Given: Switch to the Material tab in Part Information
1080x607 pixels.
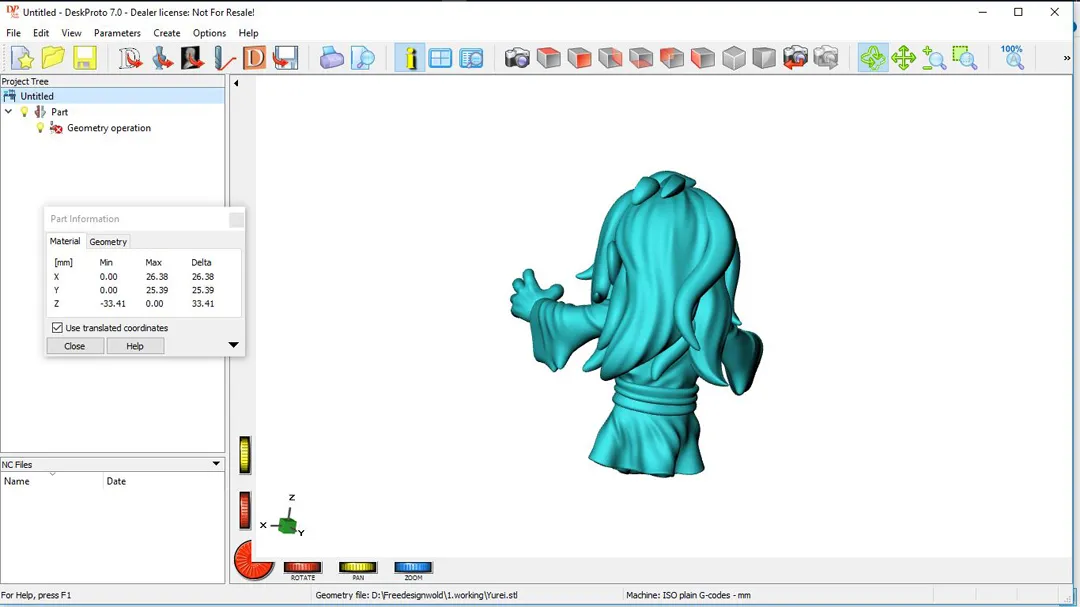Looking at the screenshot, I should point(65,241).
